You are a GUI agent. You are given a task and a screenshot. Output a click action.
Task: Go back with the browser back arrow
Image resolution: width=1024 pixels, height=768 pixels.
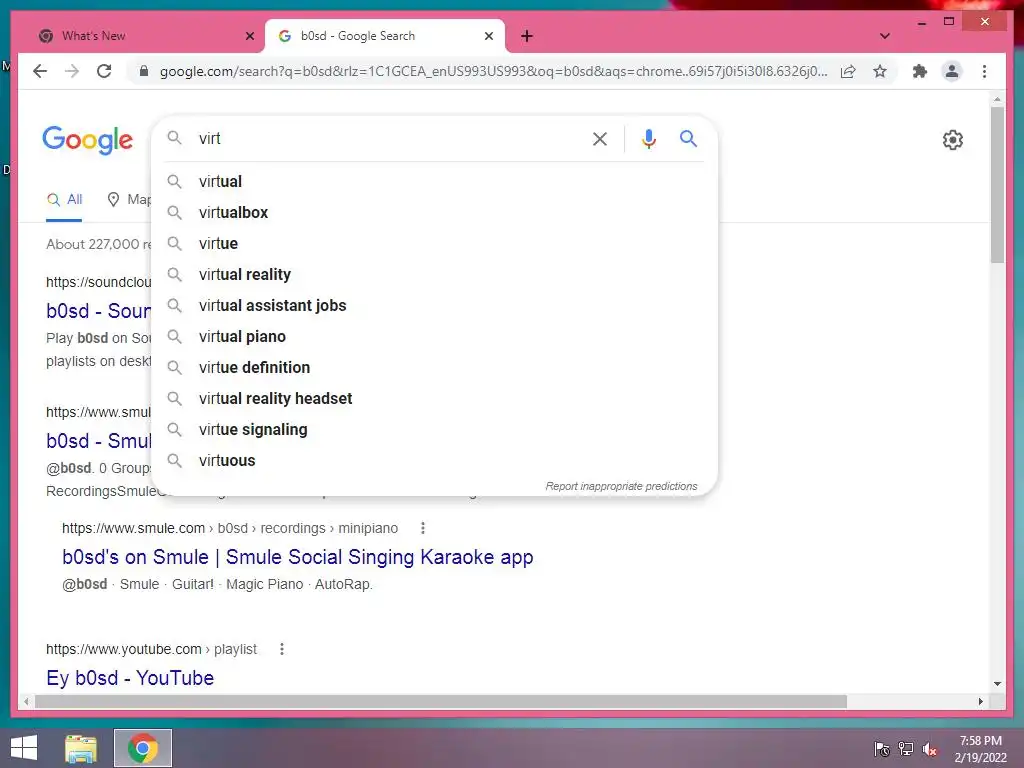(40, 71)
